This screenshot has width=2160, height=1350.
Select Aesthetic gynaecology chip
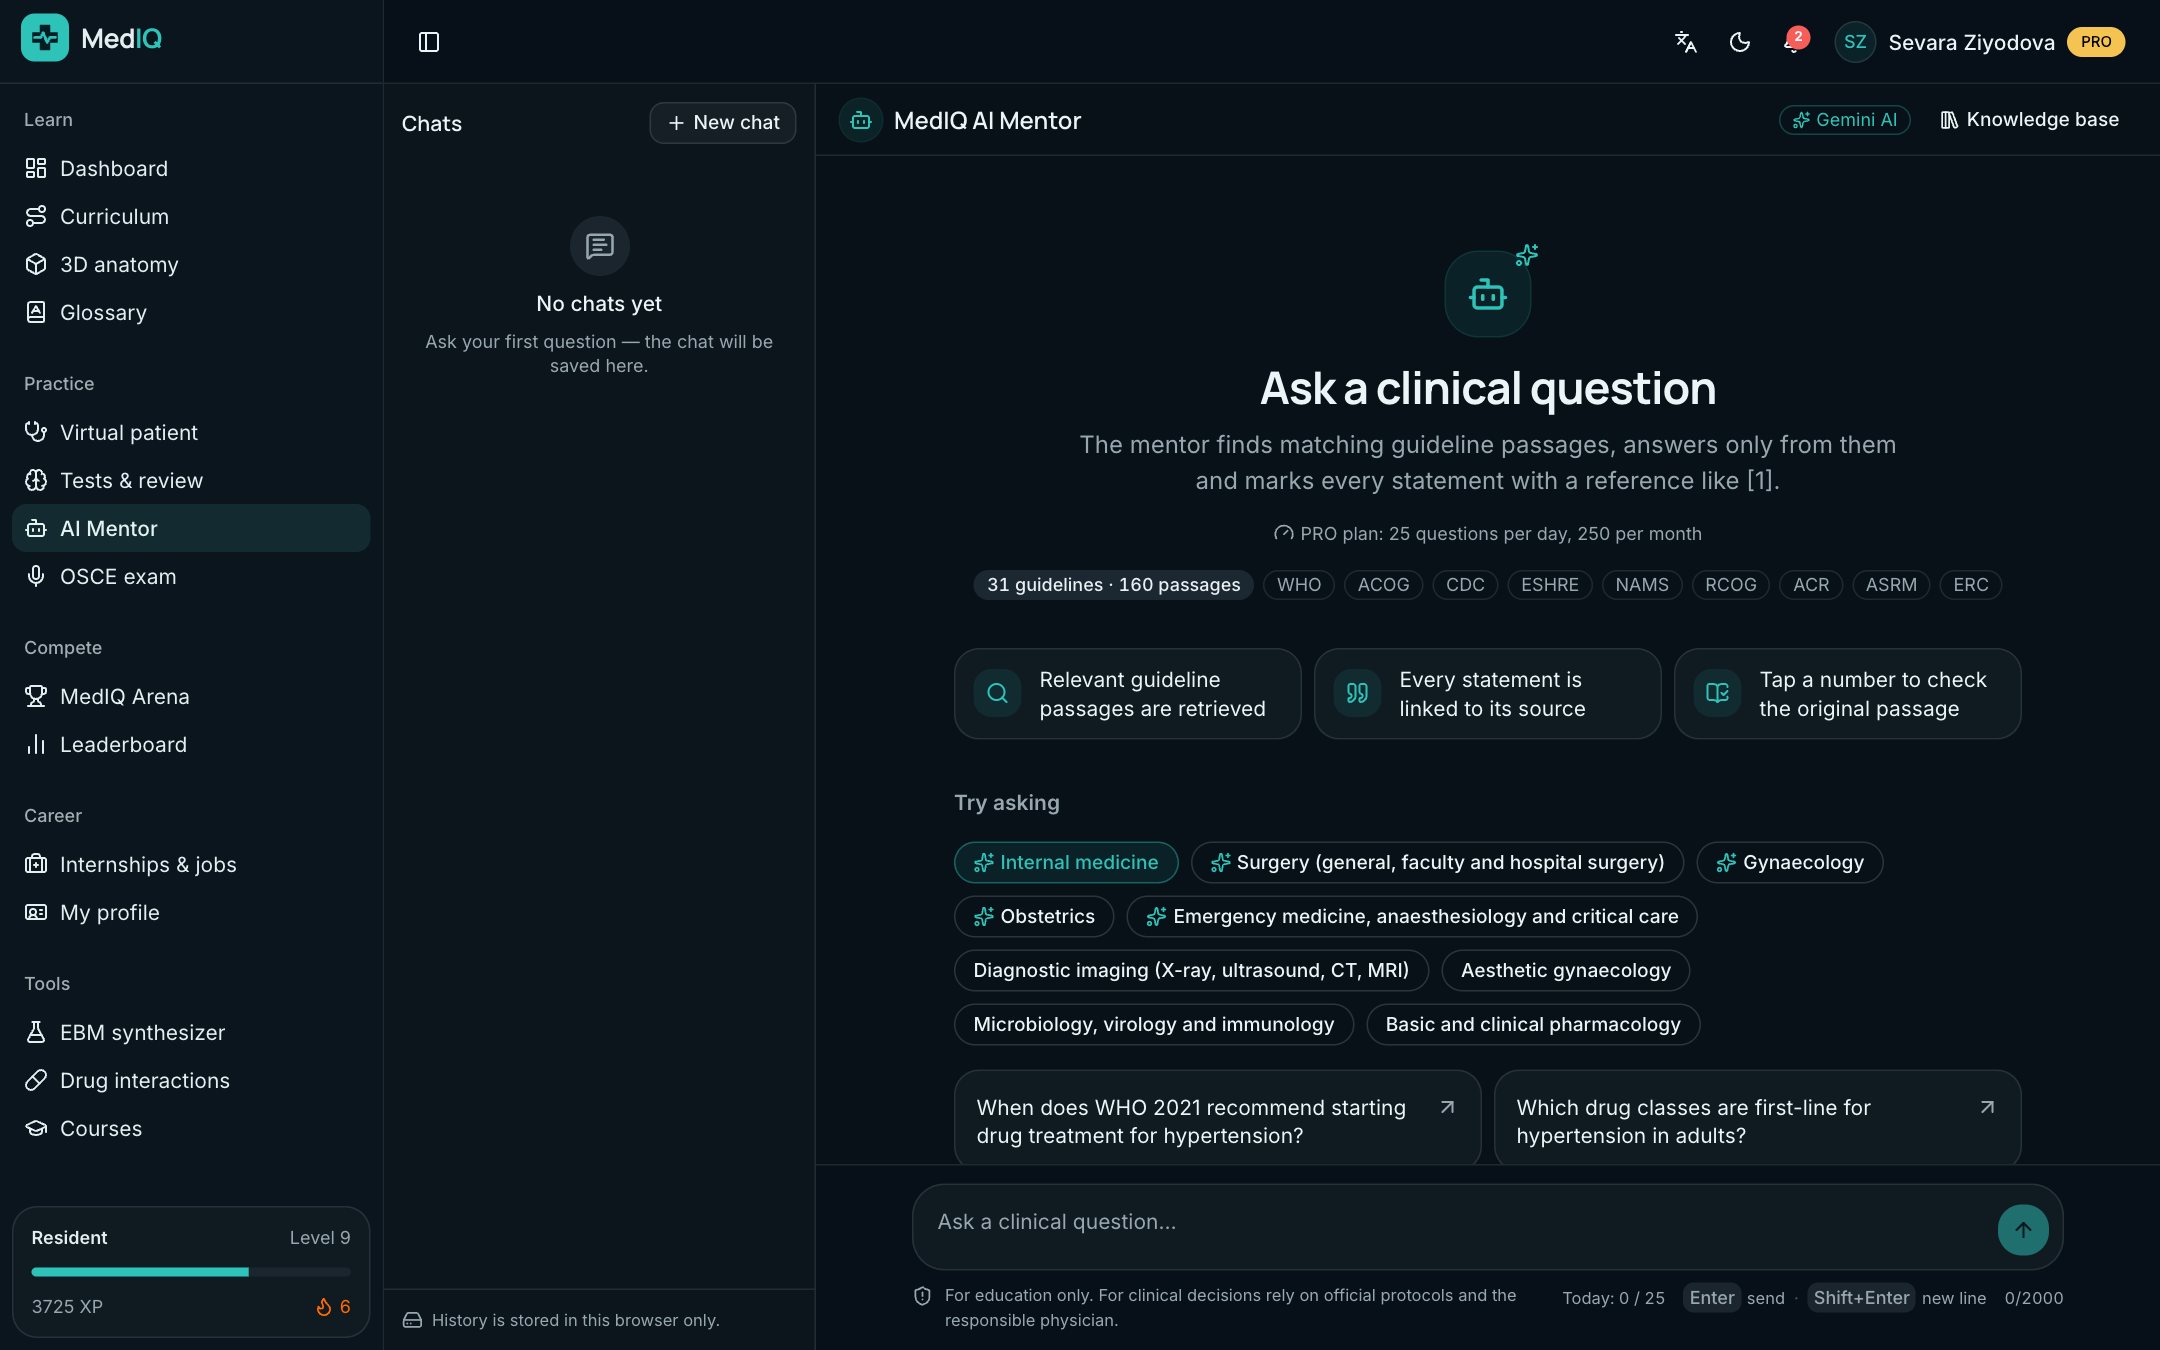(x=1566, y=970)
